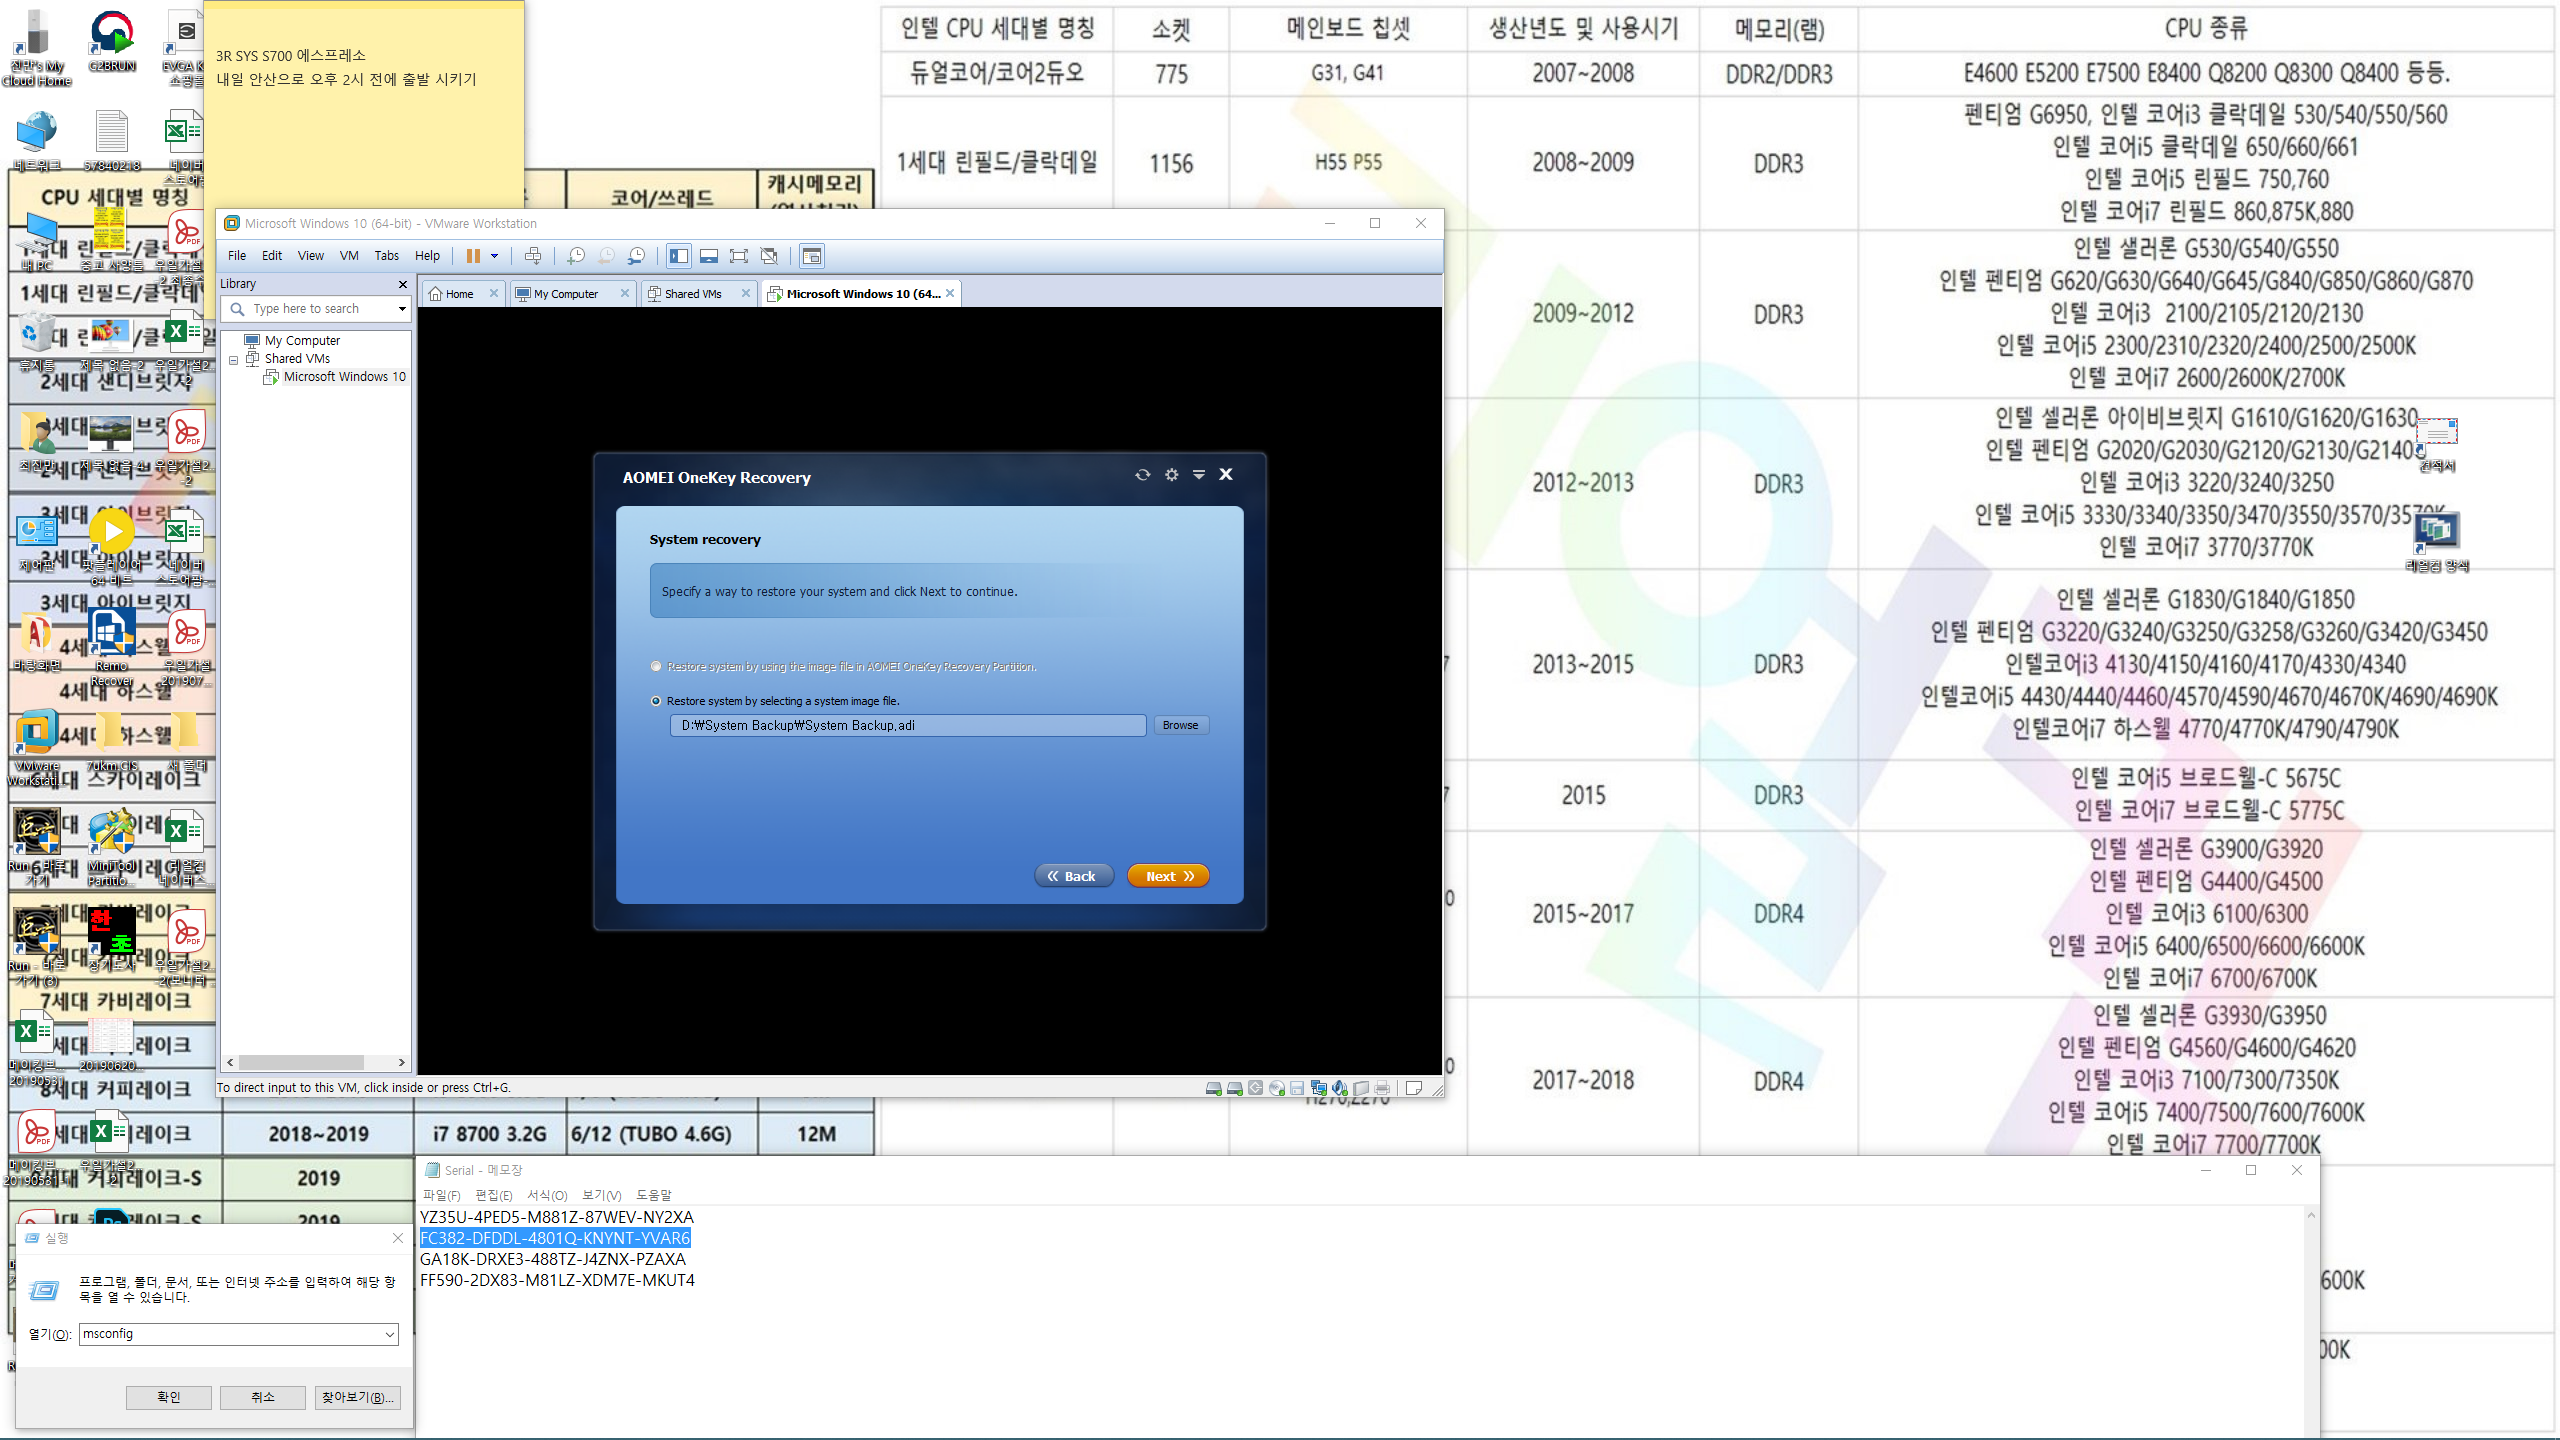2560x1440 pixels.
Task: Click Browse for system image file
Action: pyautogui.click(x=1181, y=725)
